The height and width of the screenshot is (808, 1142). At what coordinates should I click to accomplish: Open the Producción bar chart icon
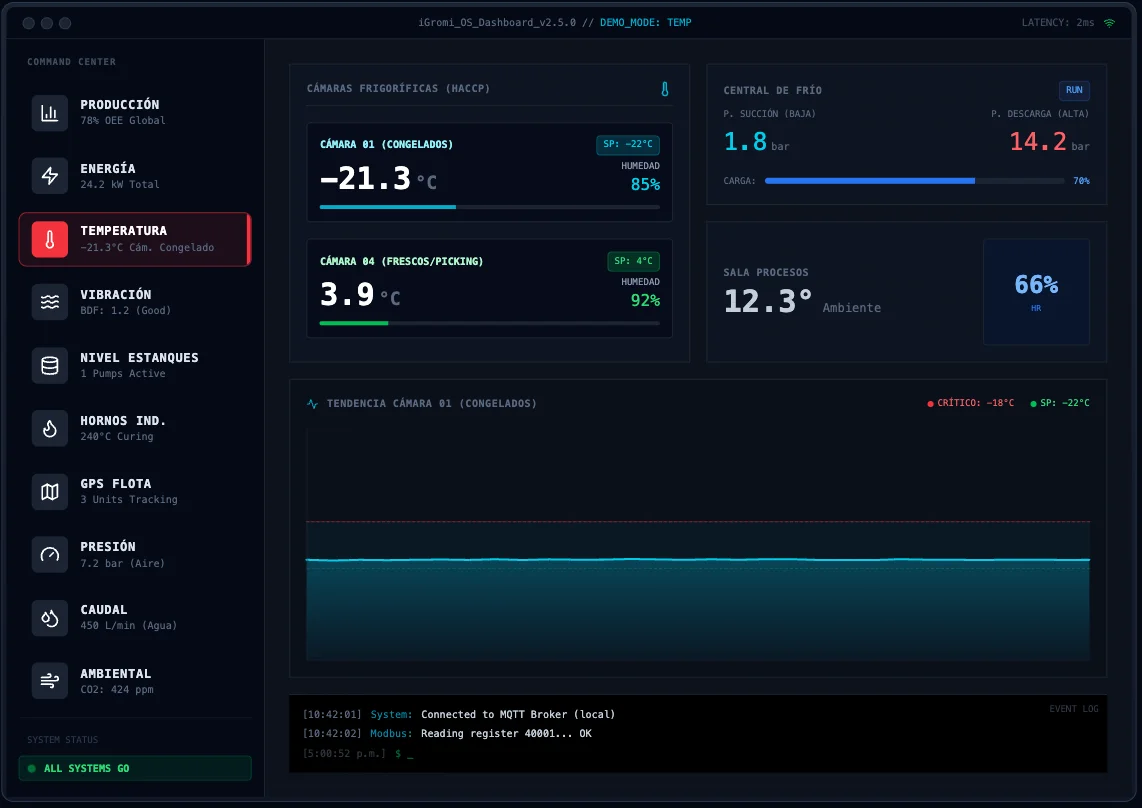pyautogui.click(x=50, y=113)
